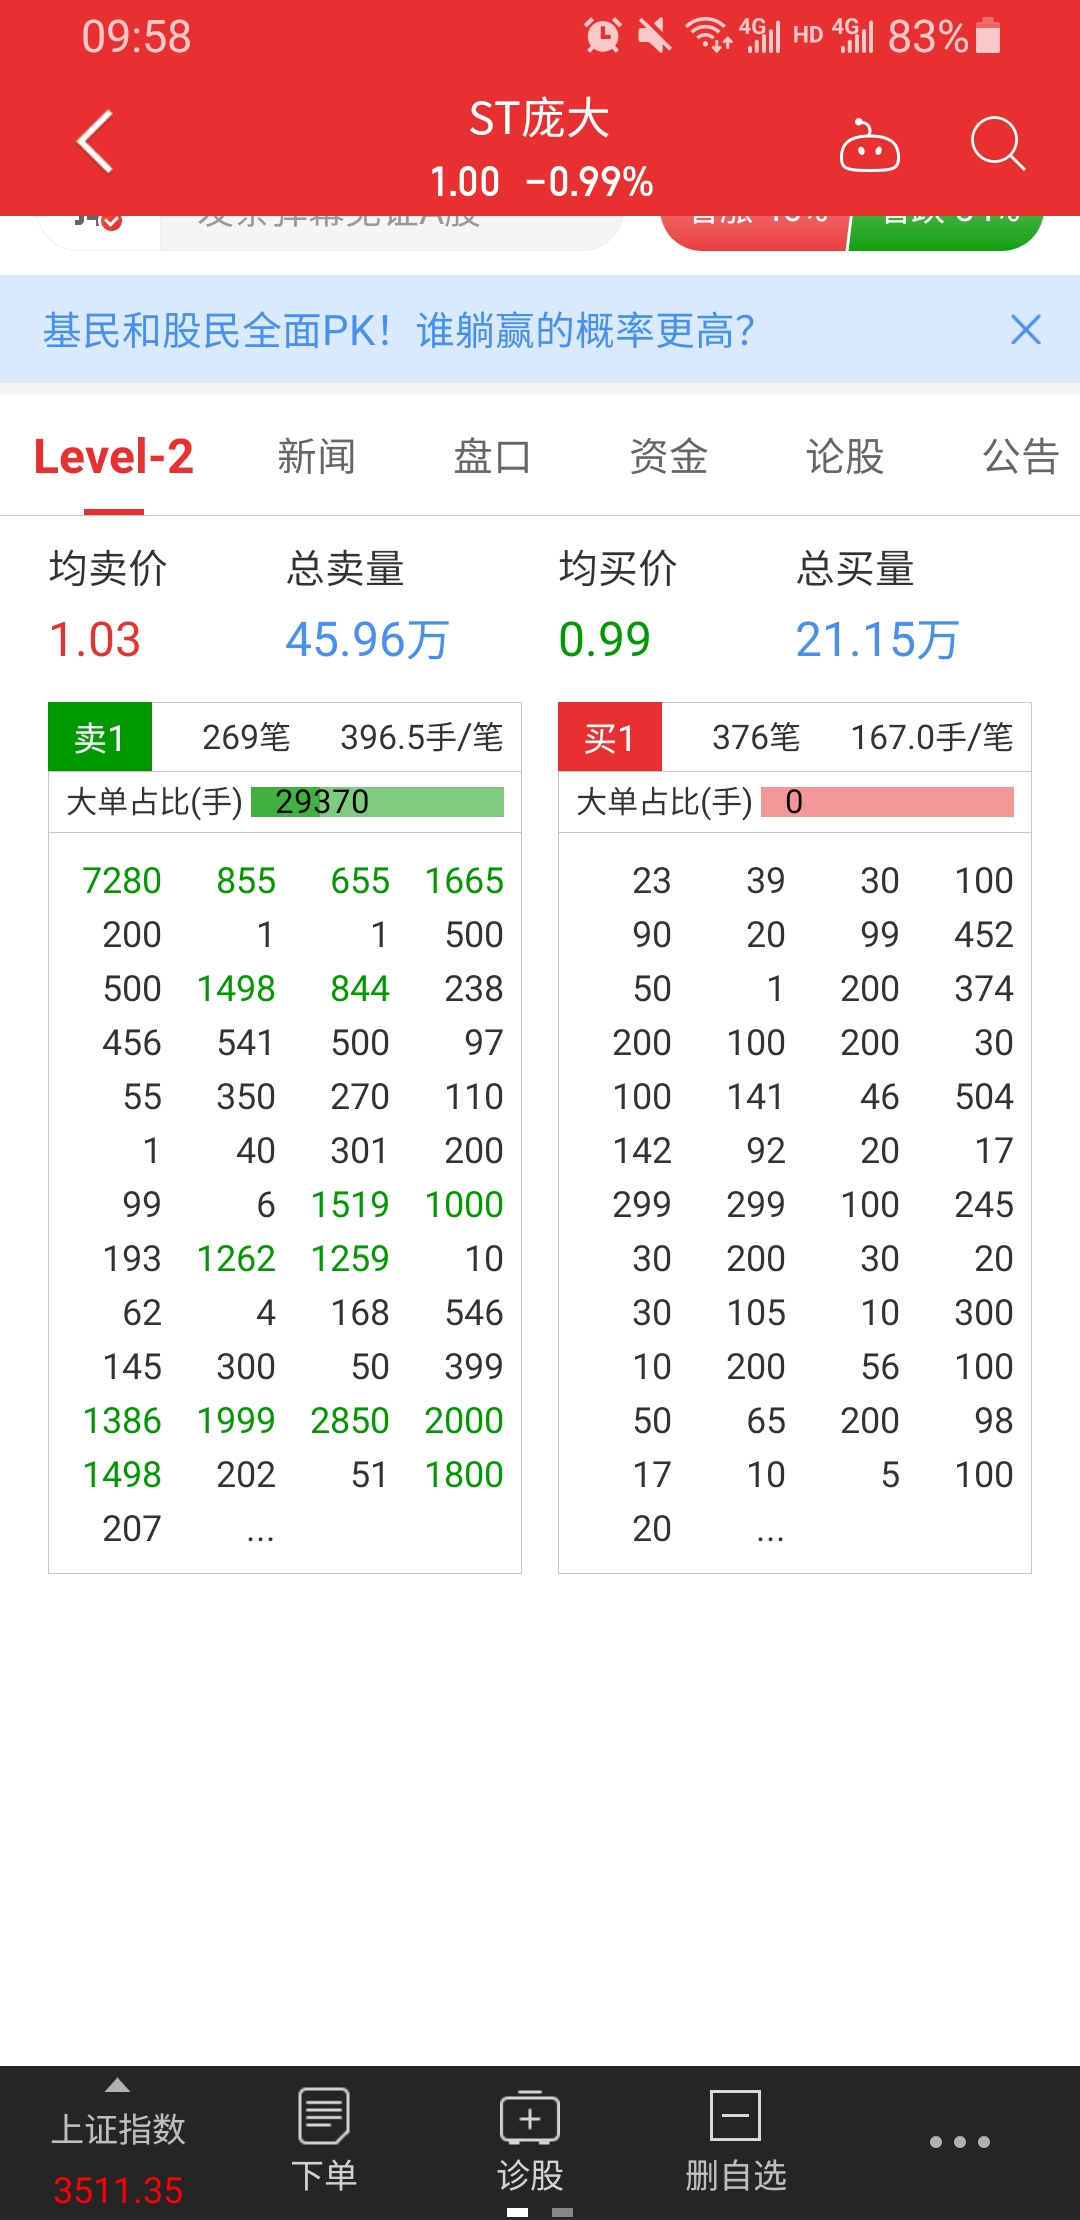
Task: Tap the sell order entry 1519
Action: [x=350, y=1205]
